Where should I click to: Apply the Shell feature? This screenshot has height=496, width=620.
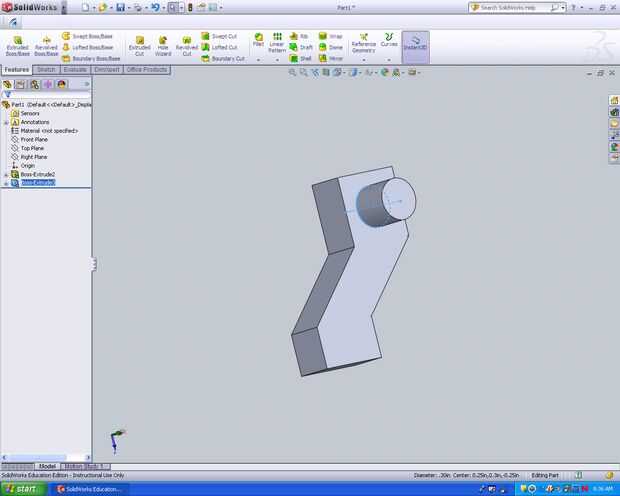point(301,59)
